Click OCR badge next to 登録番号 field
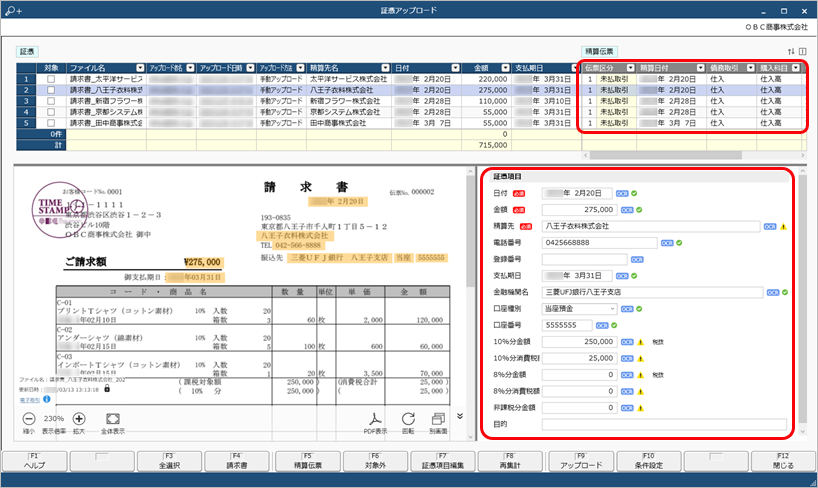818x488 pixels. pyautogui.click(x=637, y=259)
